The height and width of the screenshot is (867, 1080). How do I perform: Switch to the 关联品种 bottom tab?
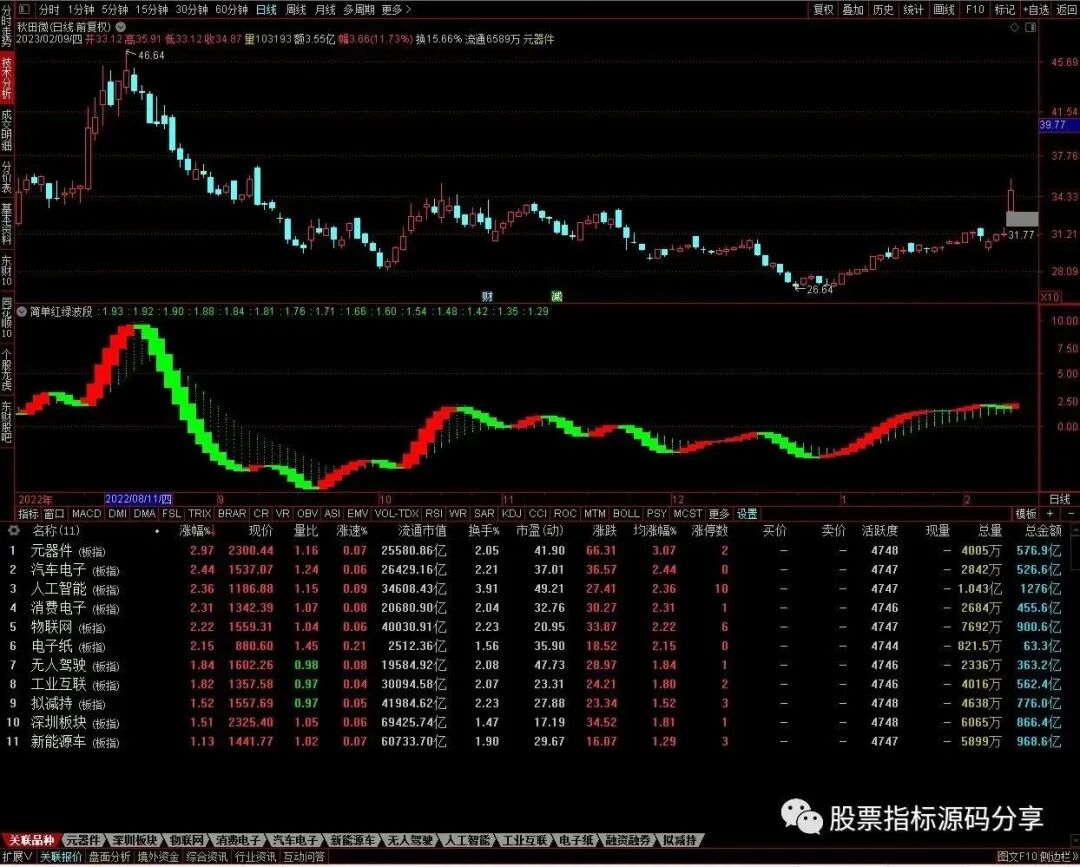[30, 841]
